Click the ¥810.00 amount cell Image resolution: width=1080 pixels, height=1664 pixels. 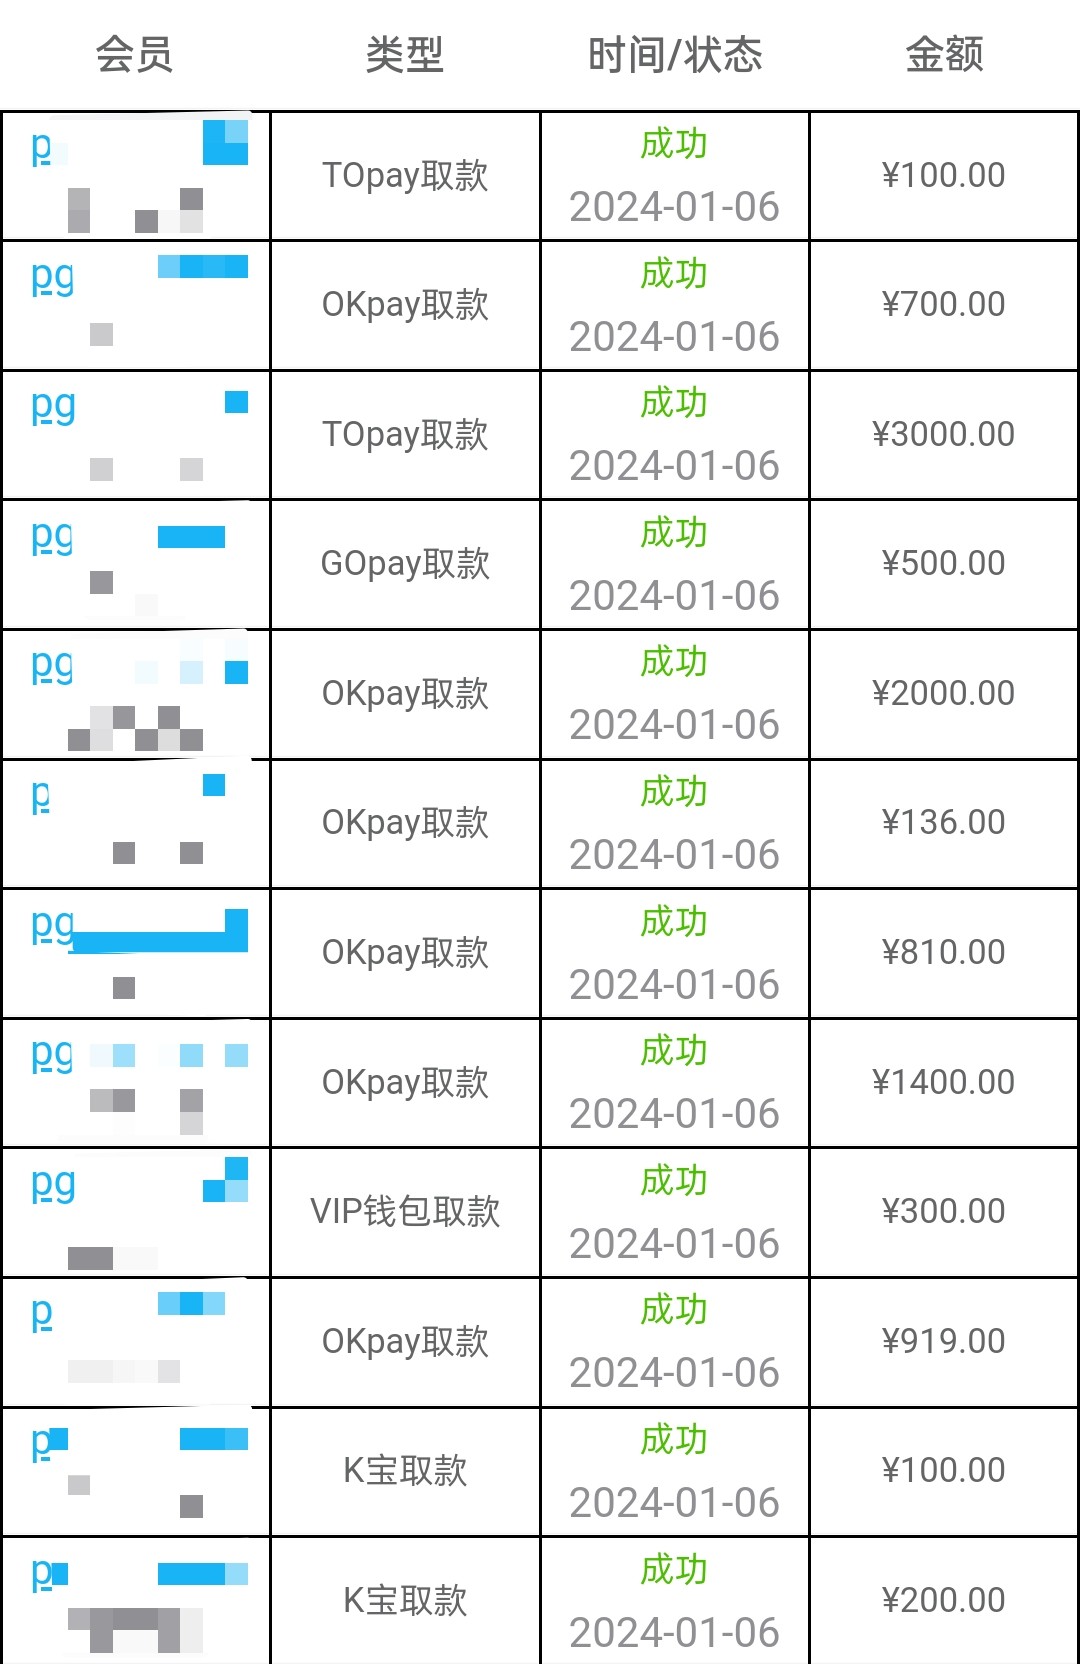tap(944, 952)
